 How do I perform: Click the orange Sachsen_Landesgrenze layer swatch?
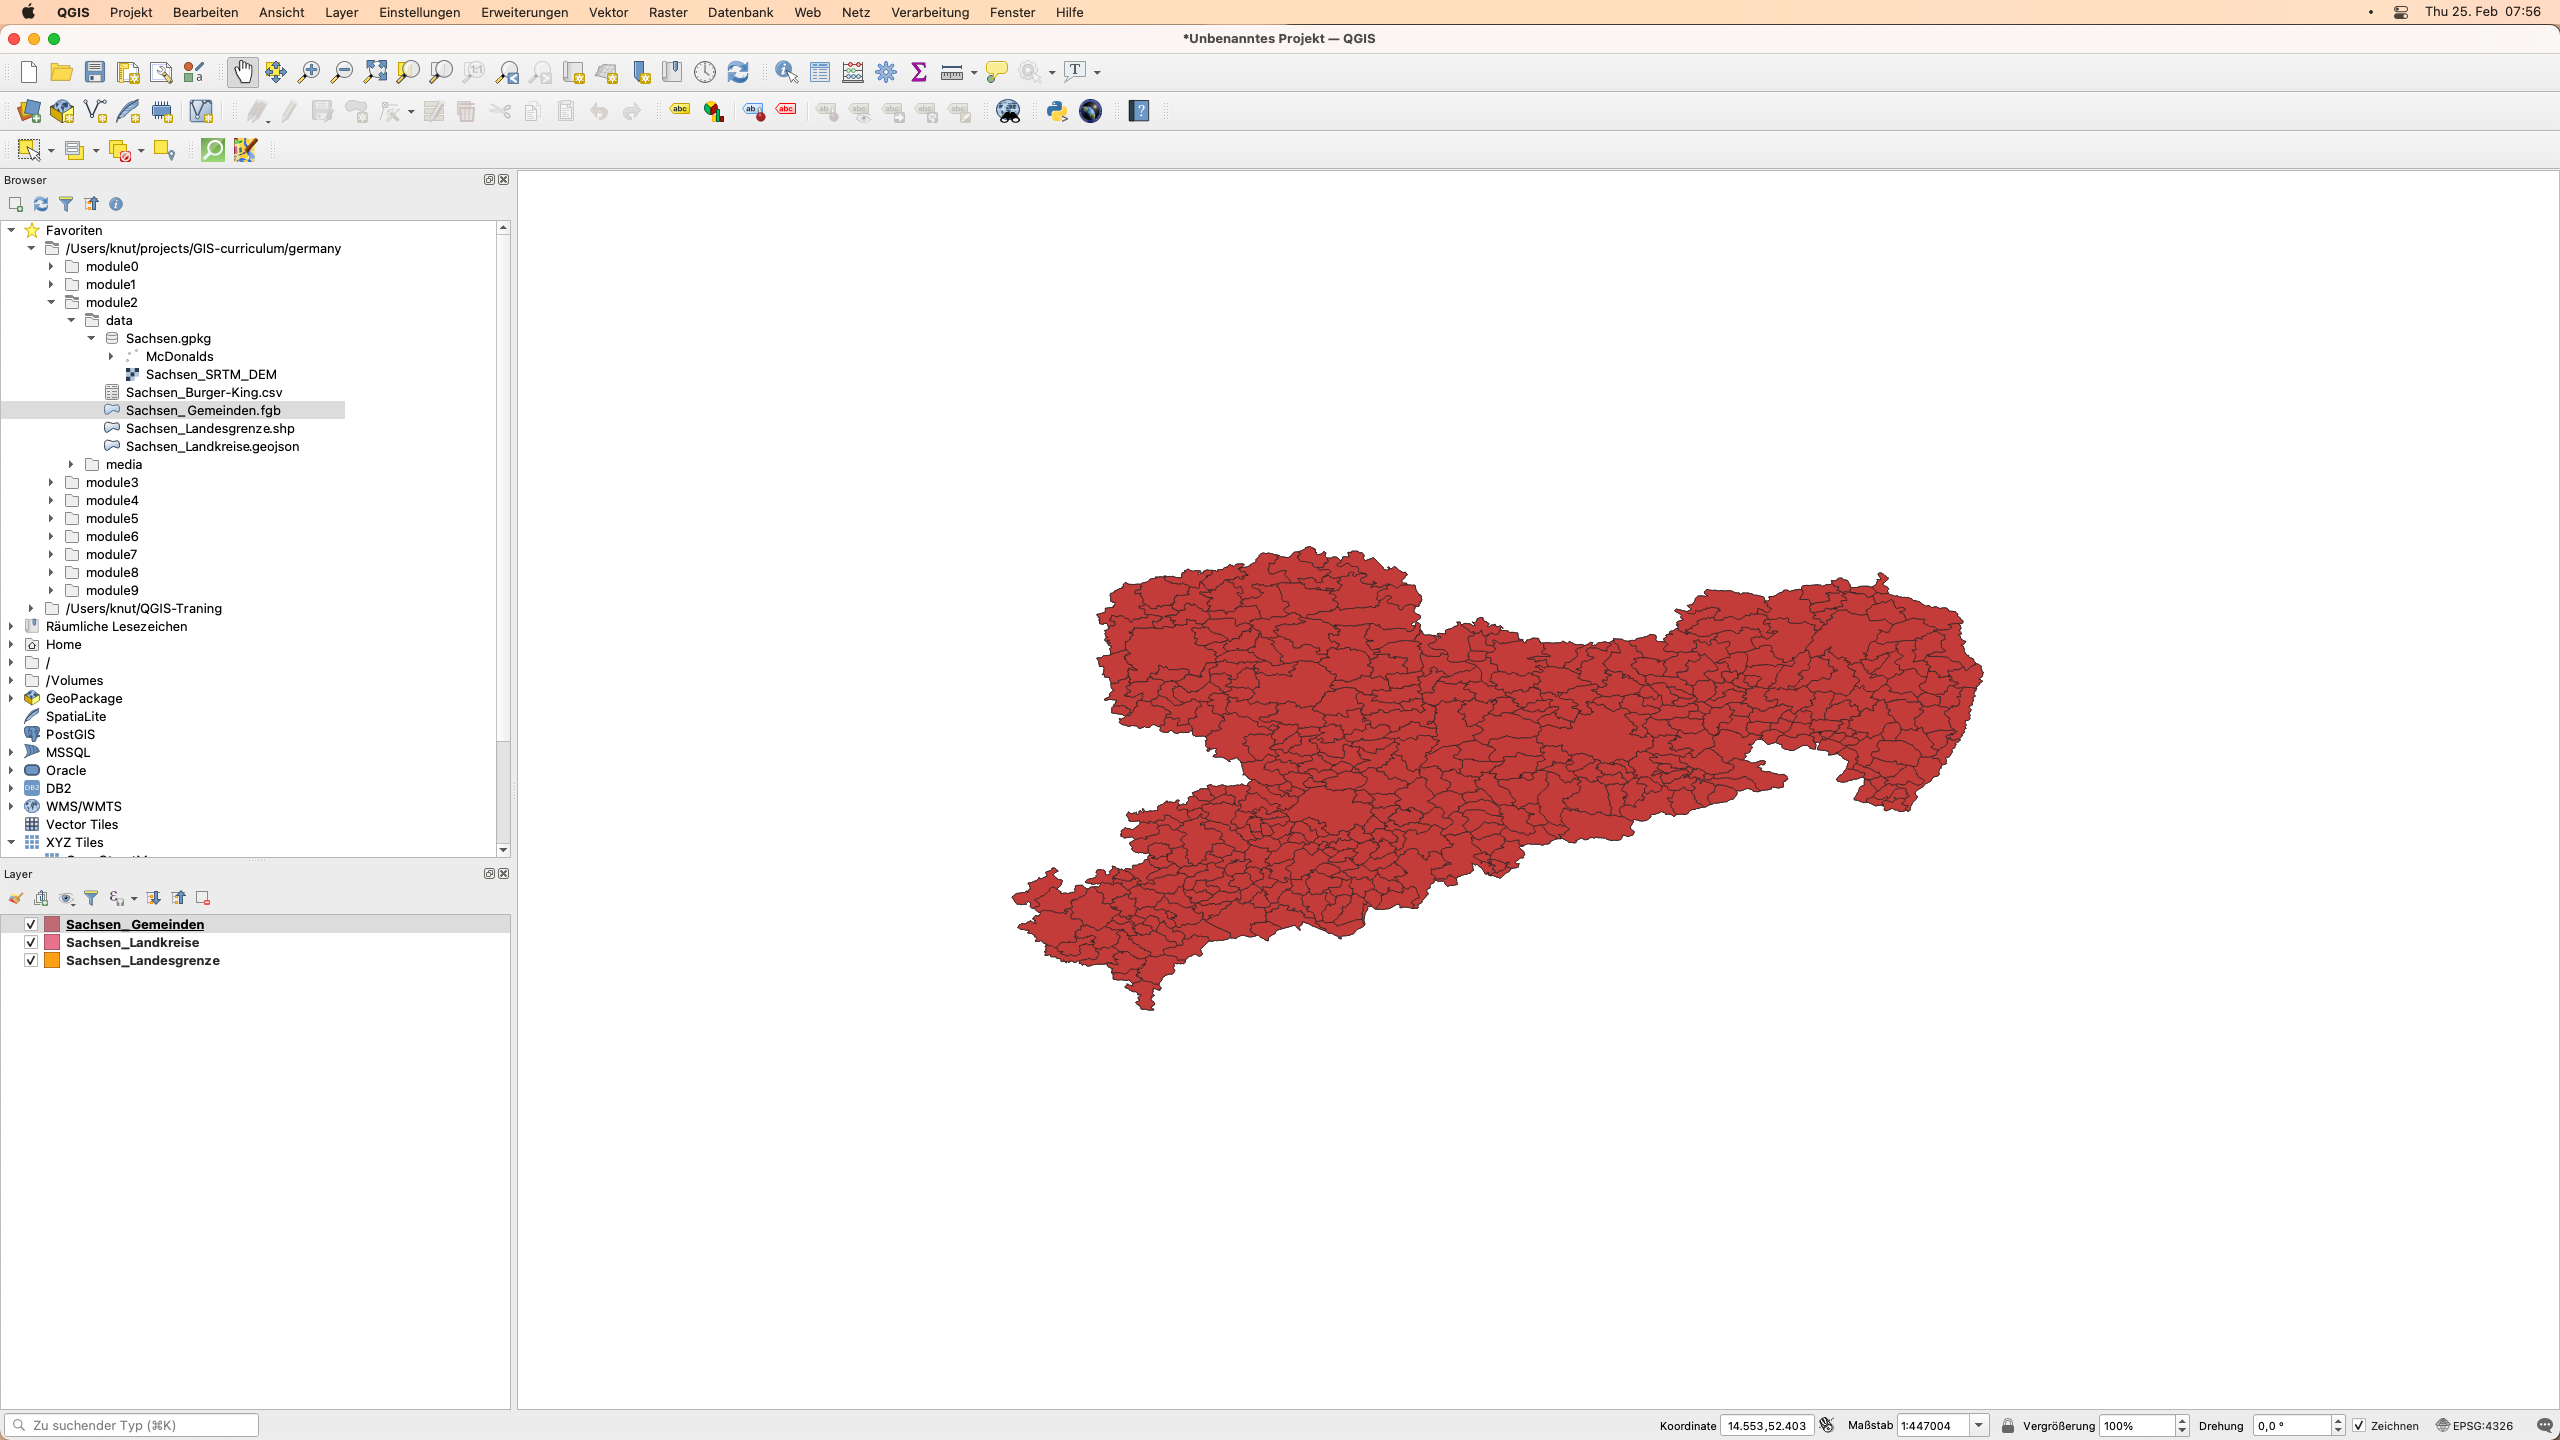(52, 960)
